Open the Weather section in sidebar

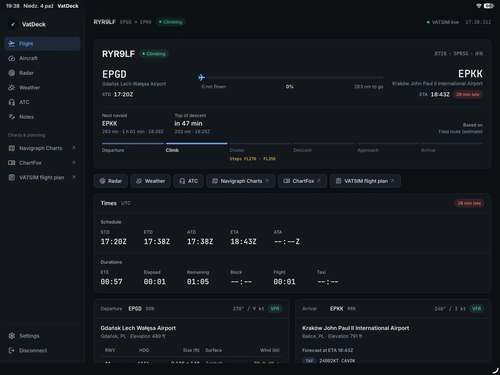(42, 88)
